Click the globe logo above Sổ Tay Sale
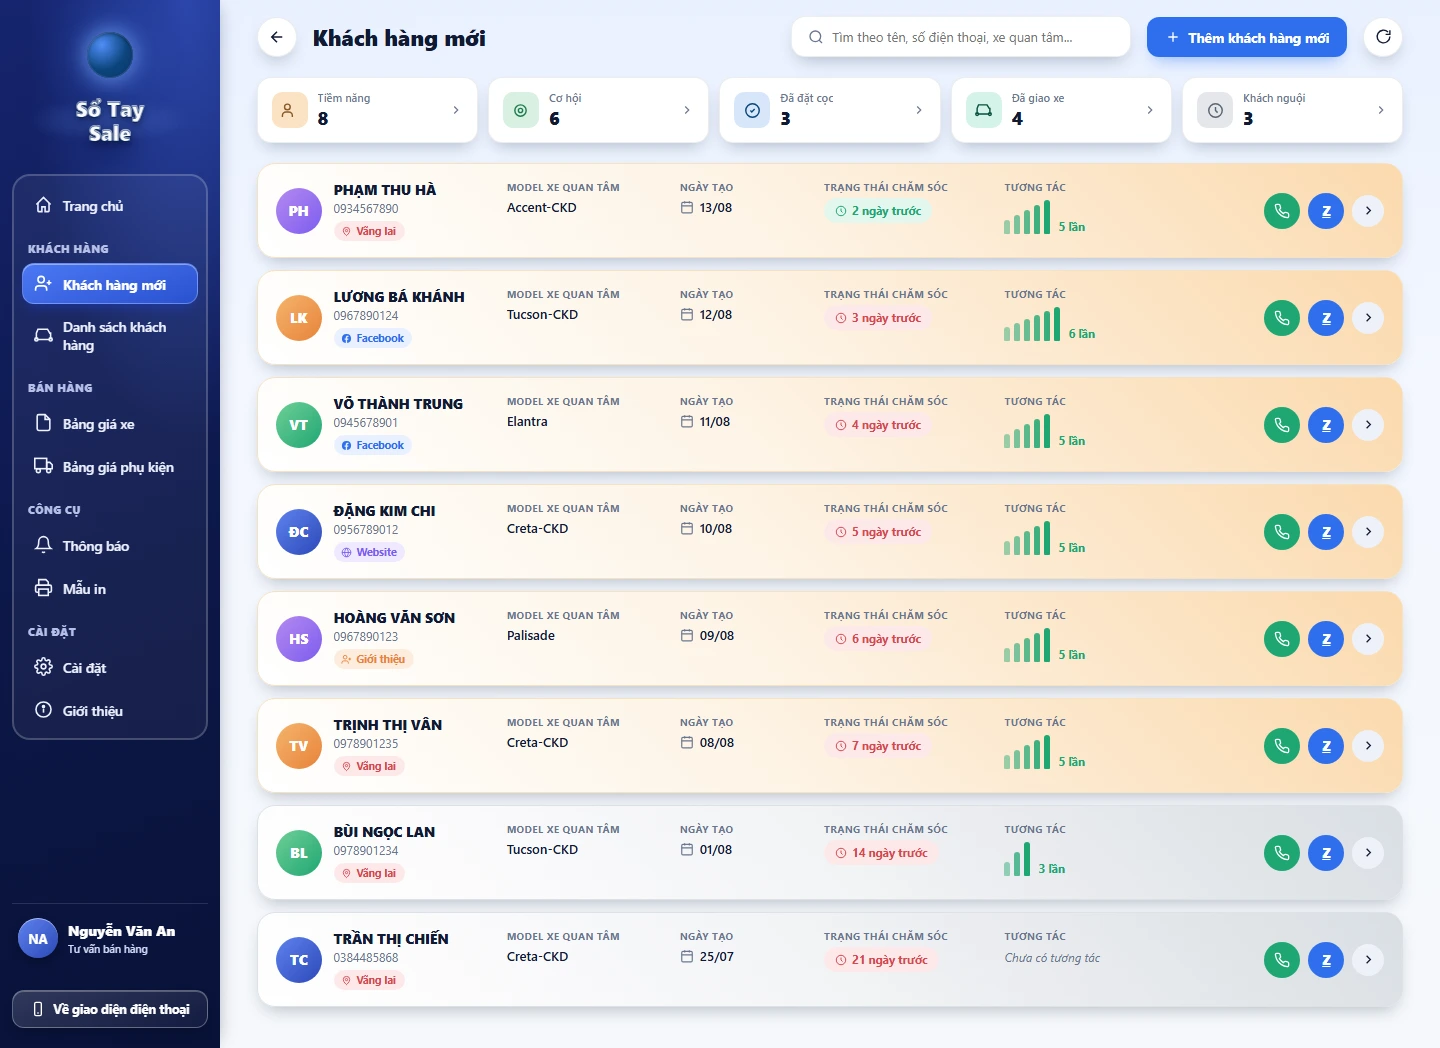 (110, 54)
